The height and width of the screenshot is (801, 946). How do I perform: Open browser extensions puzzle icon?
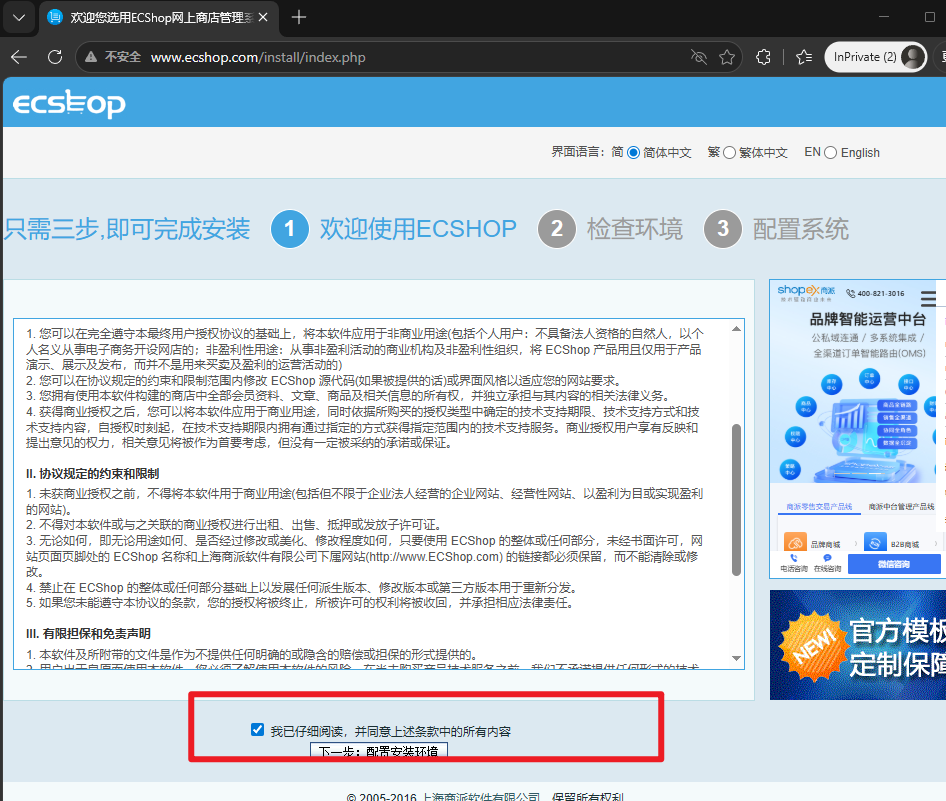(763, 57)
